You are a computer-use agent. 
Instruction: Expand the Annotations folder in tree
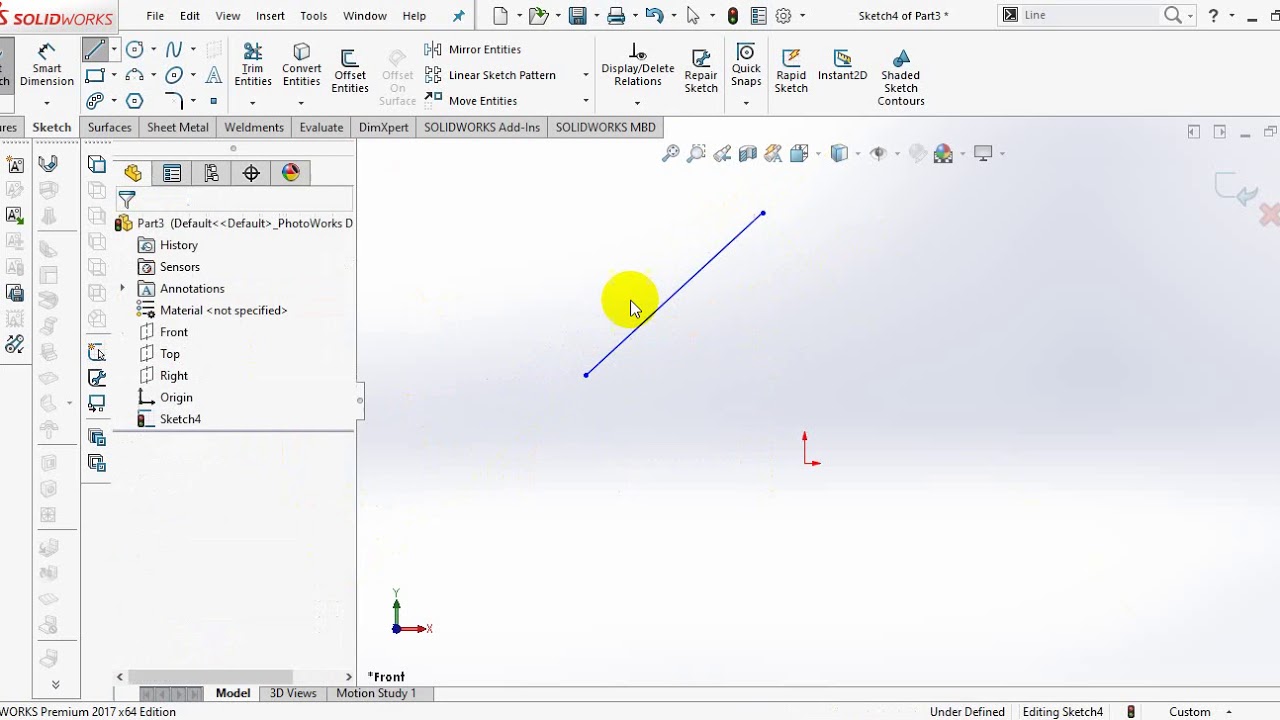click(123, 288)
